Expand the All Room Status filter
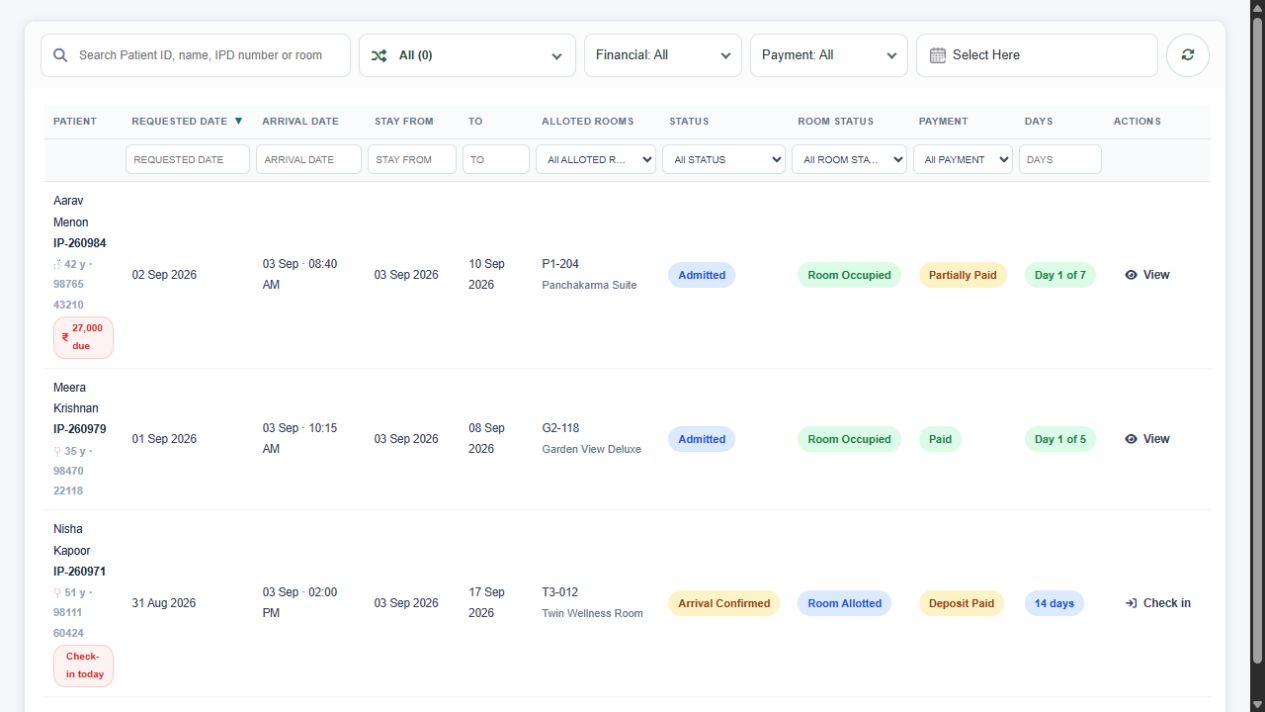1265x712 pixels. click(849, 159)
